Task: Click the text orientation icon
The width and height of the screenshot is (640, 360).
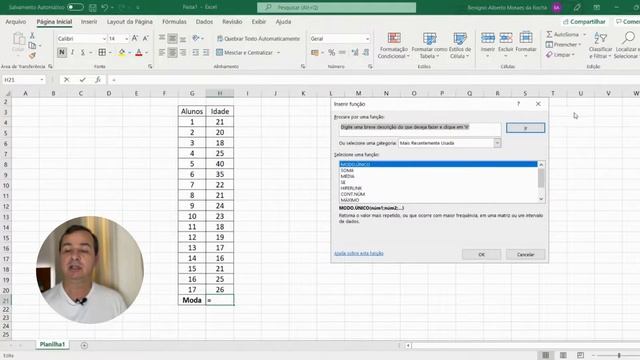Action: click(x=196, y=38)
